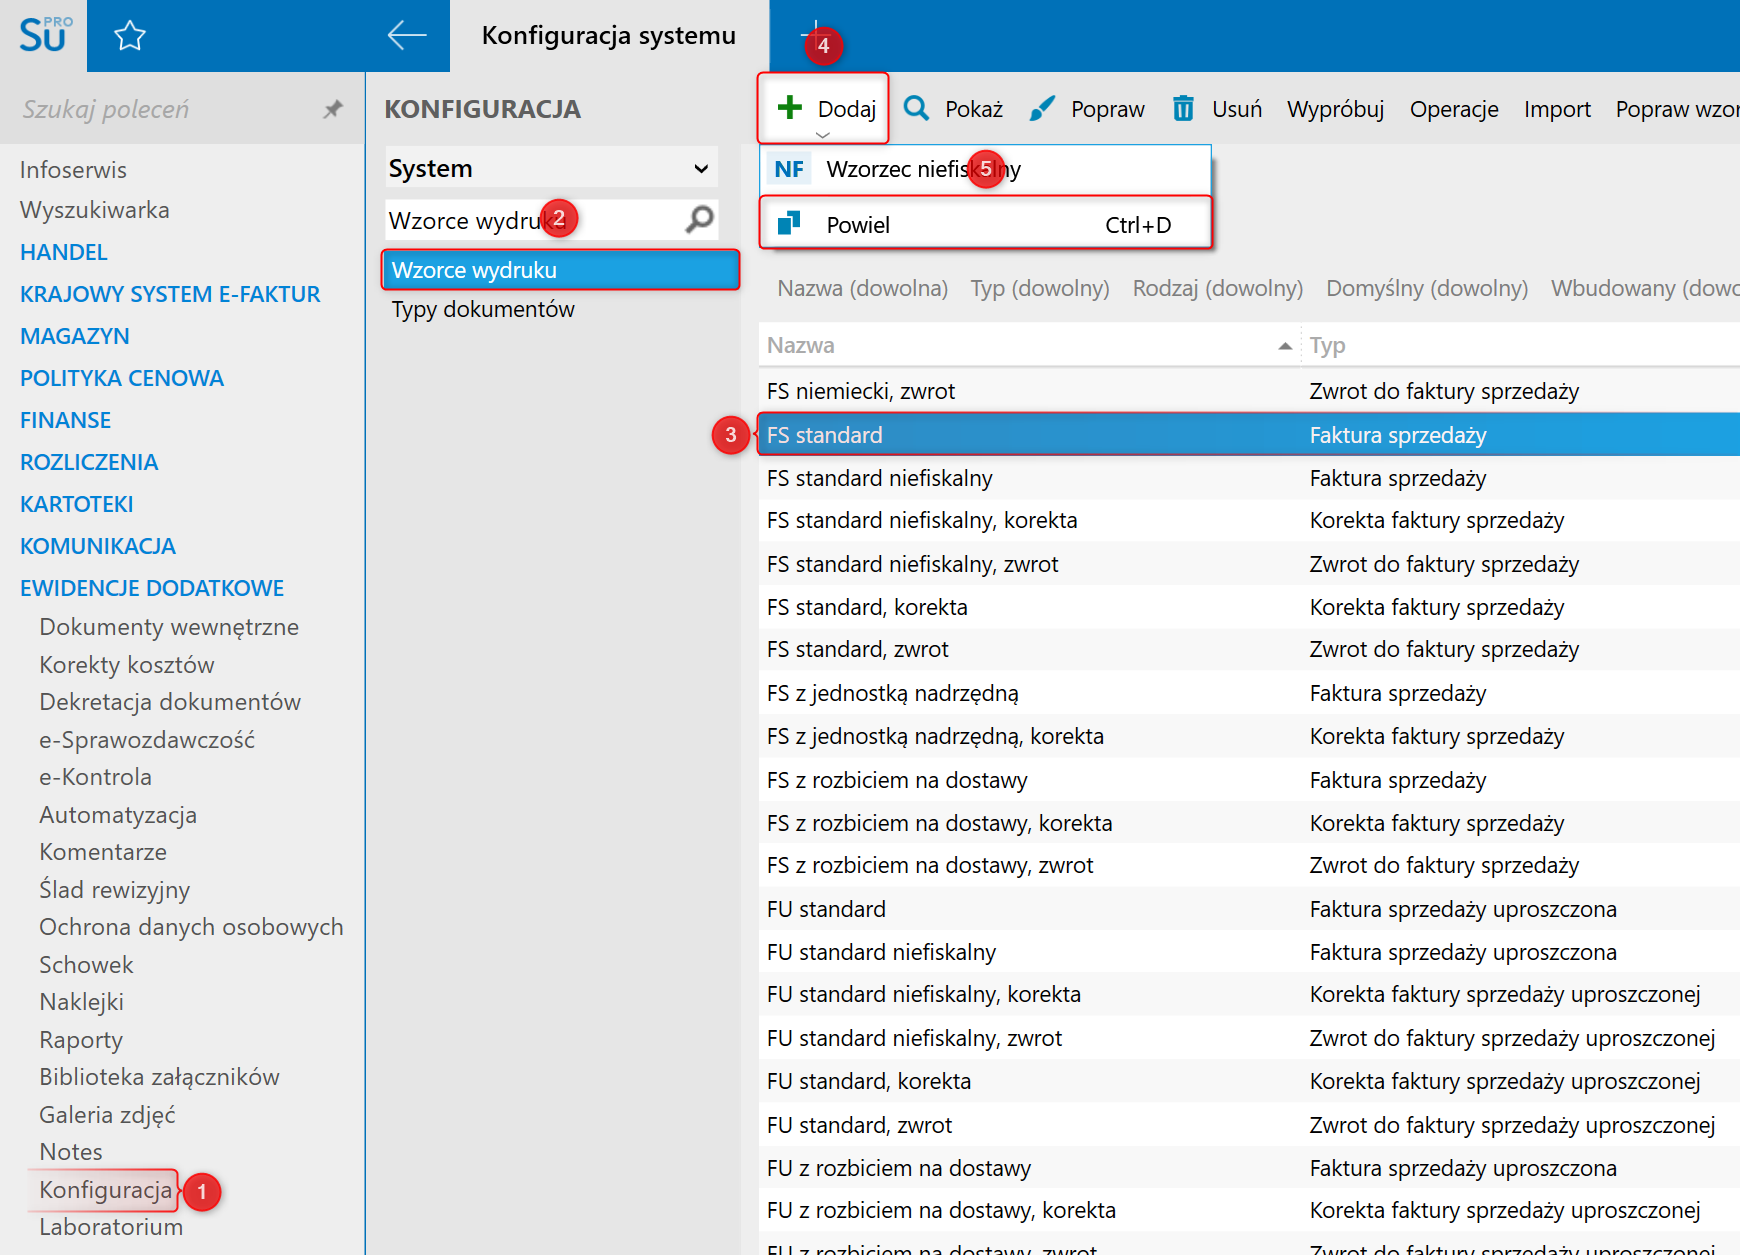This screenshot has height=1255, width=1740.
Task: Expand the Dodaj button dropdown chevron
Action: pyautogui.click(x=822, y=135)
